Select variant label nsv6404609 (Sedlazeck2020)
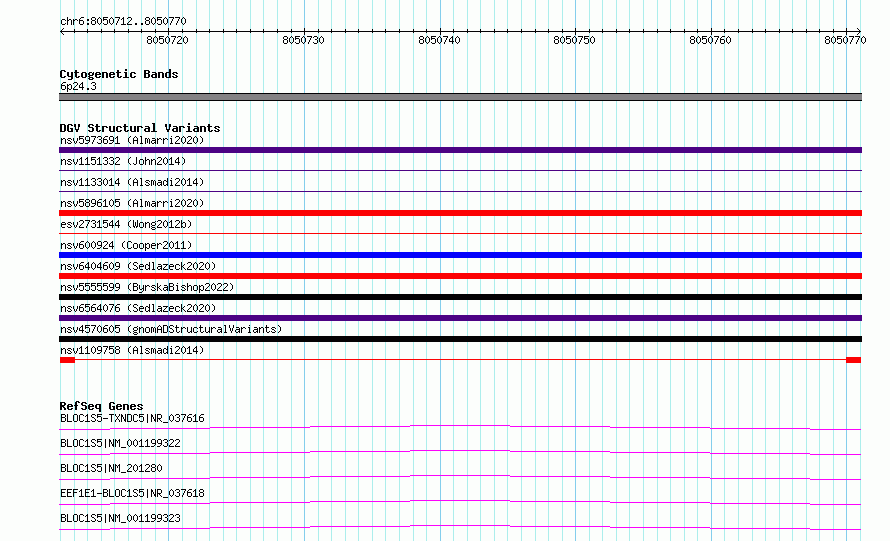Viewport: 890px width, 541px height. [x=138, y=266]
